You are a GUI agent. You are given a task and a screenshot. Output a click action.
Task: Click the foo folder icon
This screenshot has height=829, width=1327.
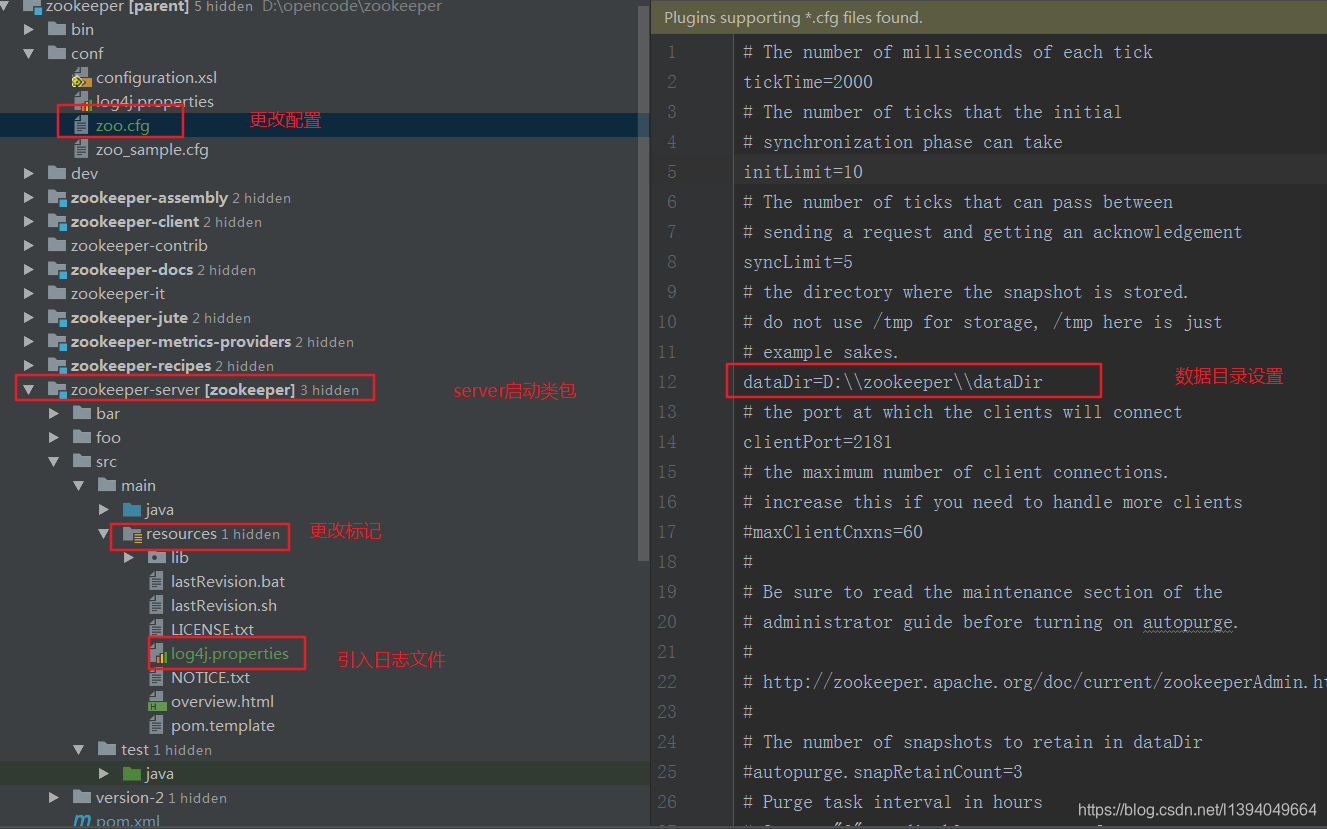pyautogui.click(x=82, y=438)
